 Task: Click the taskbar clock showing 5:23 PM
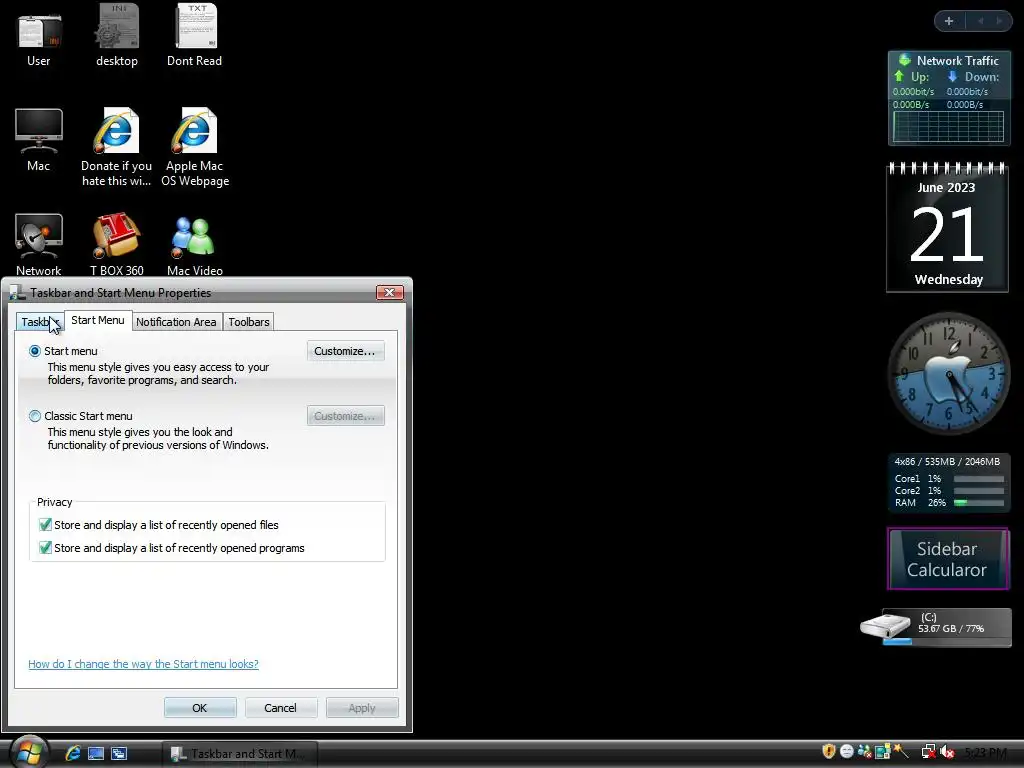pyautogui.click(x=985, y=752)
